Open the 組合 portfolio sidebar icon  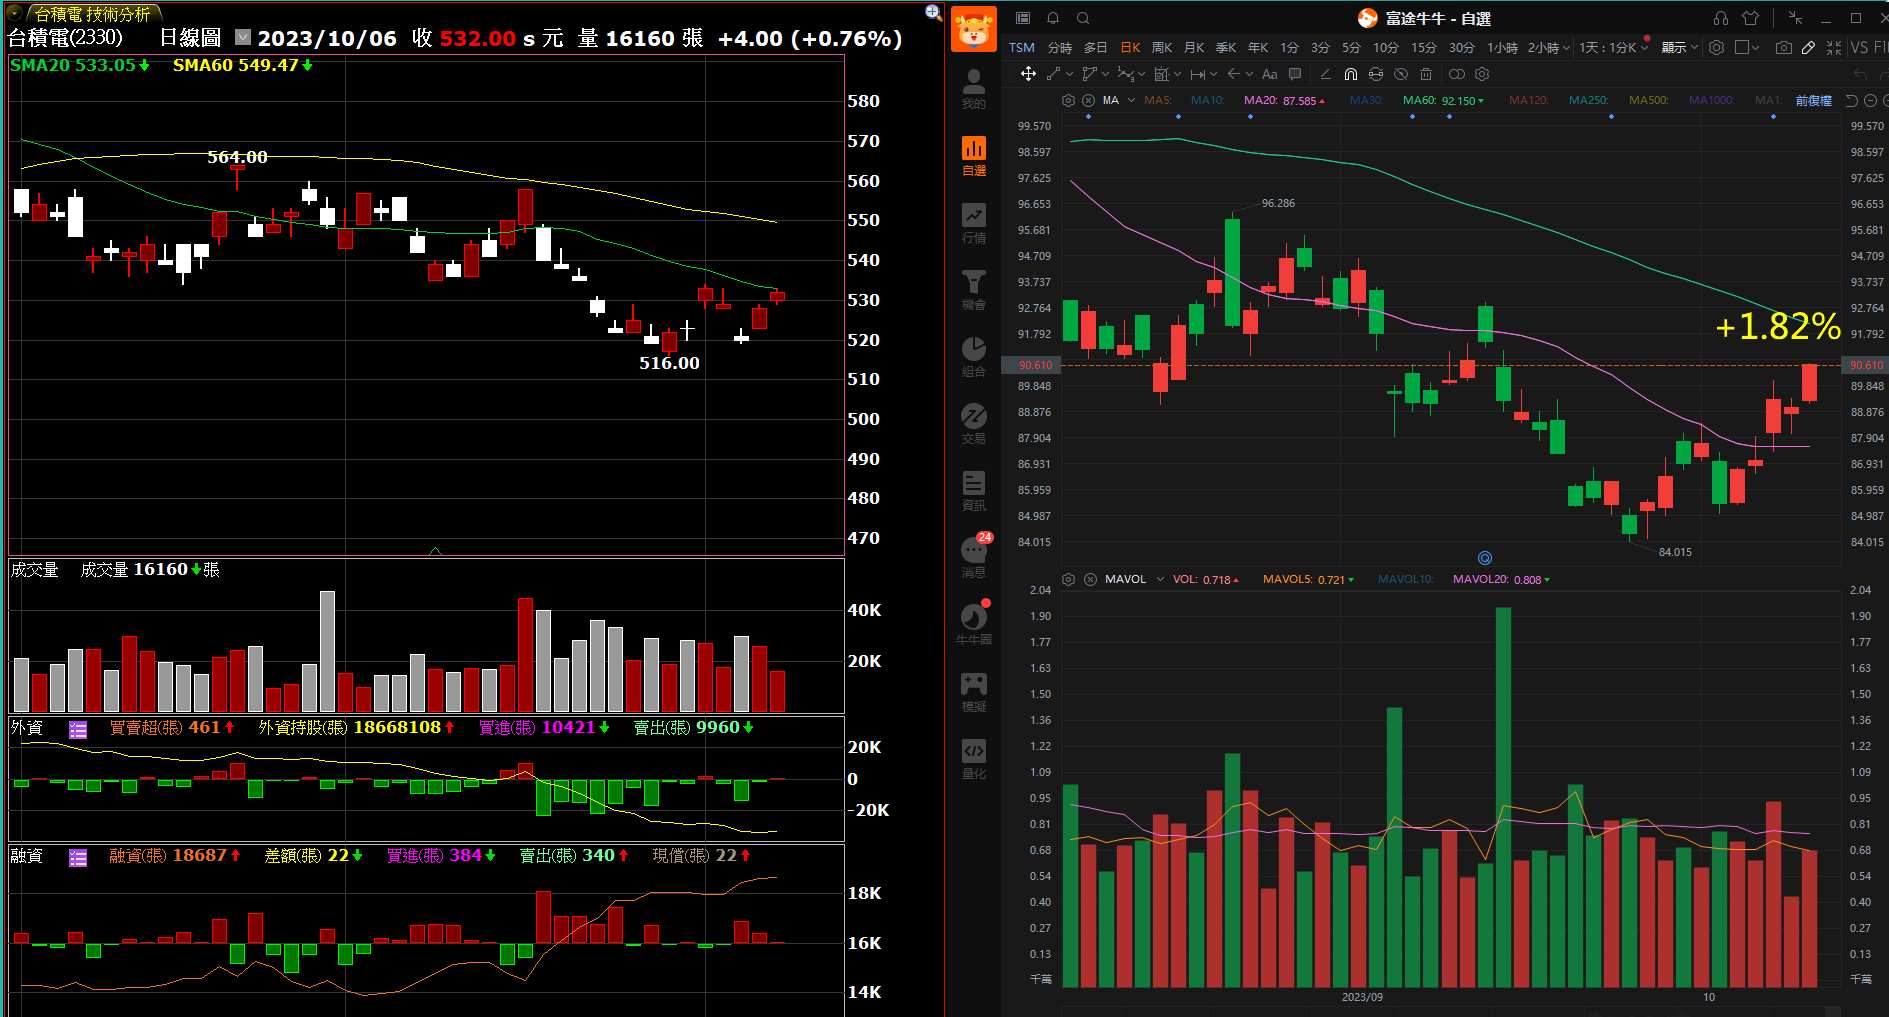973,357
